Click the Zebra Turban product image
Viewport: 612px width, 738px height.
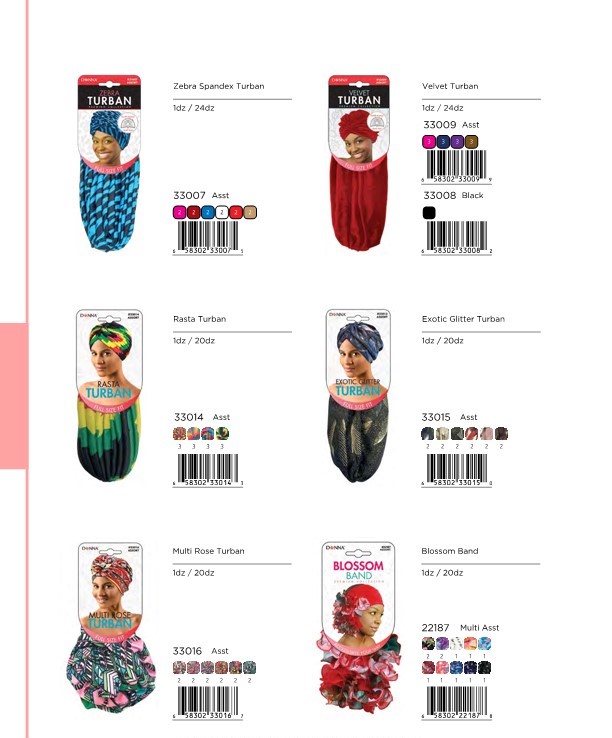(109, 163)
